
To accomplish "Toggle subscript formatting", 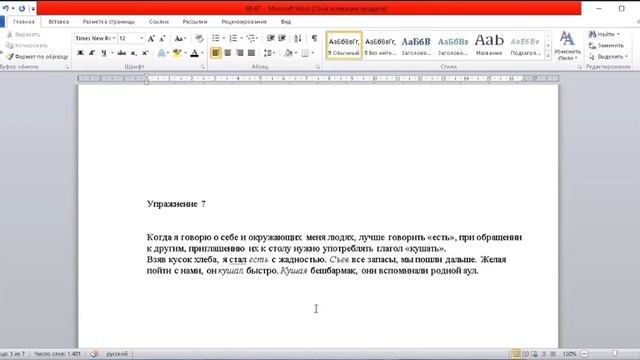I will (x=133, y=53).
